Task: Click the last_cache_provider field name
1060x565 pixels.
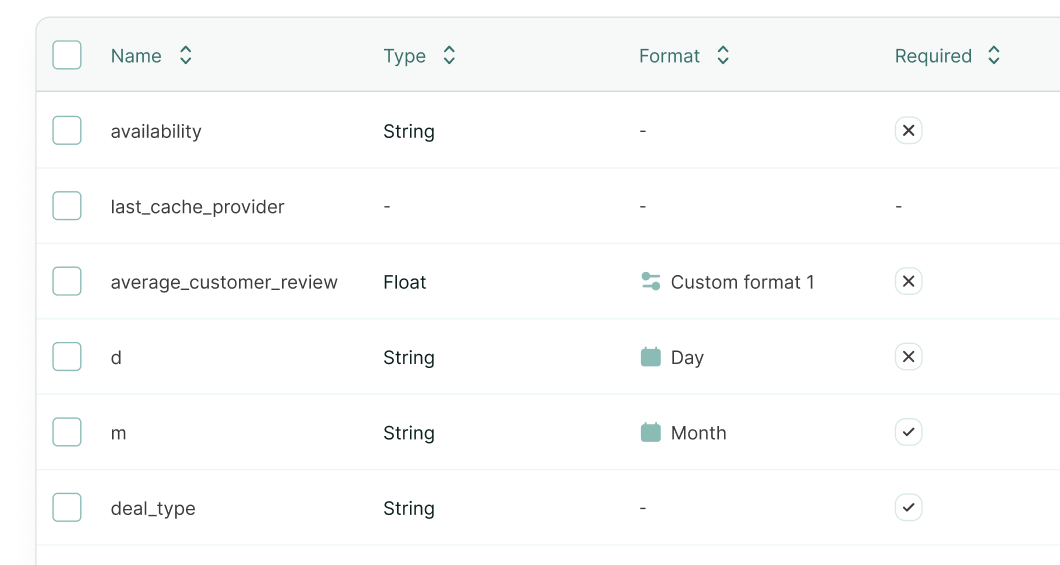Action: (x=197, y=207)
